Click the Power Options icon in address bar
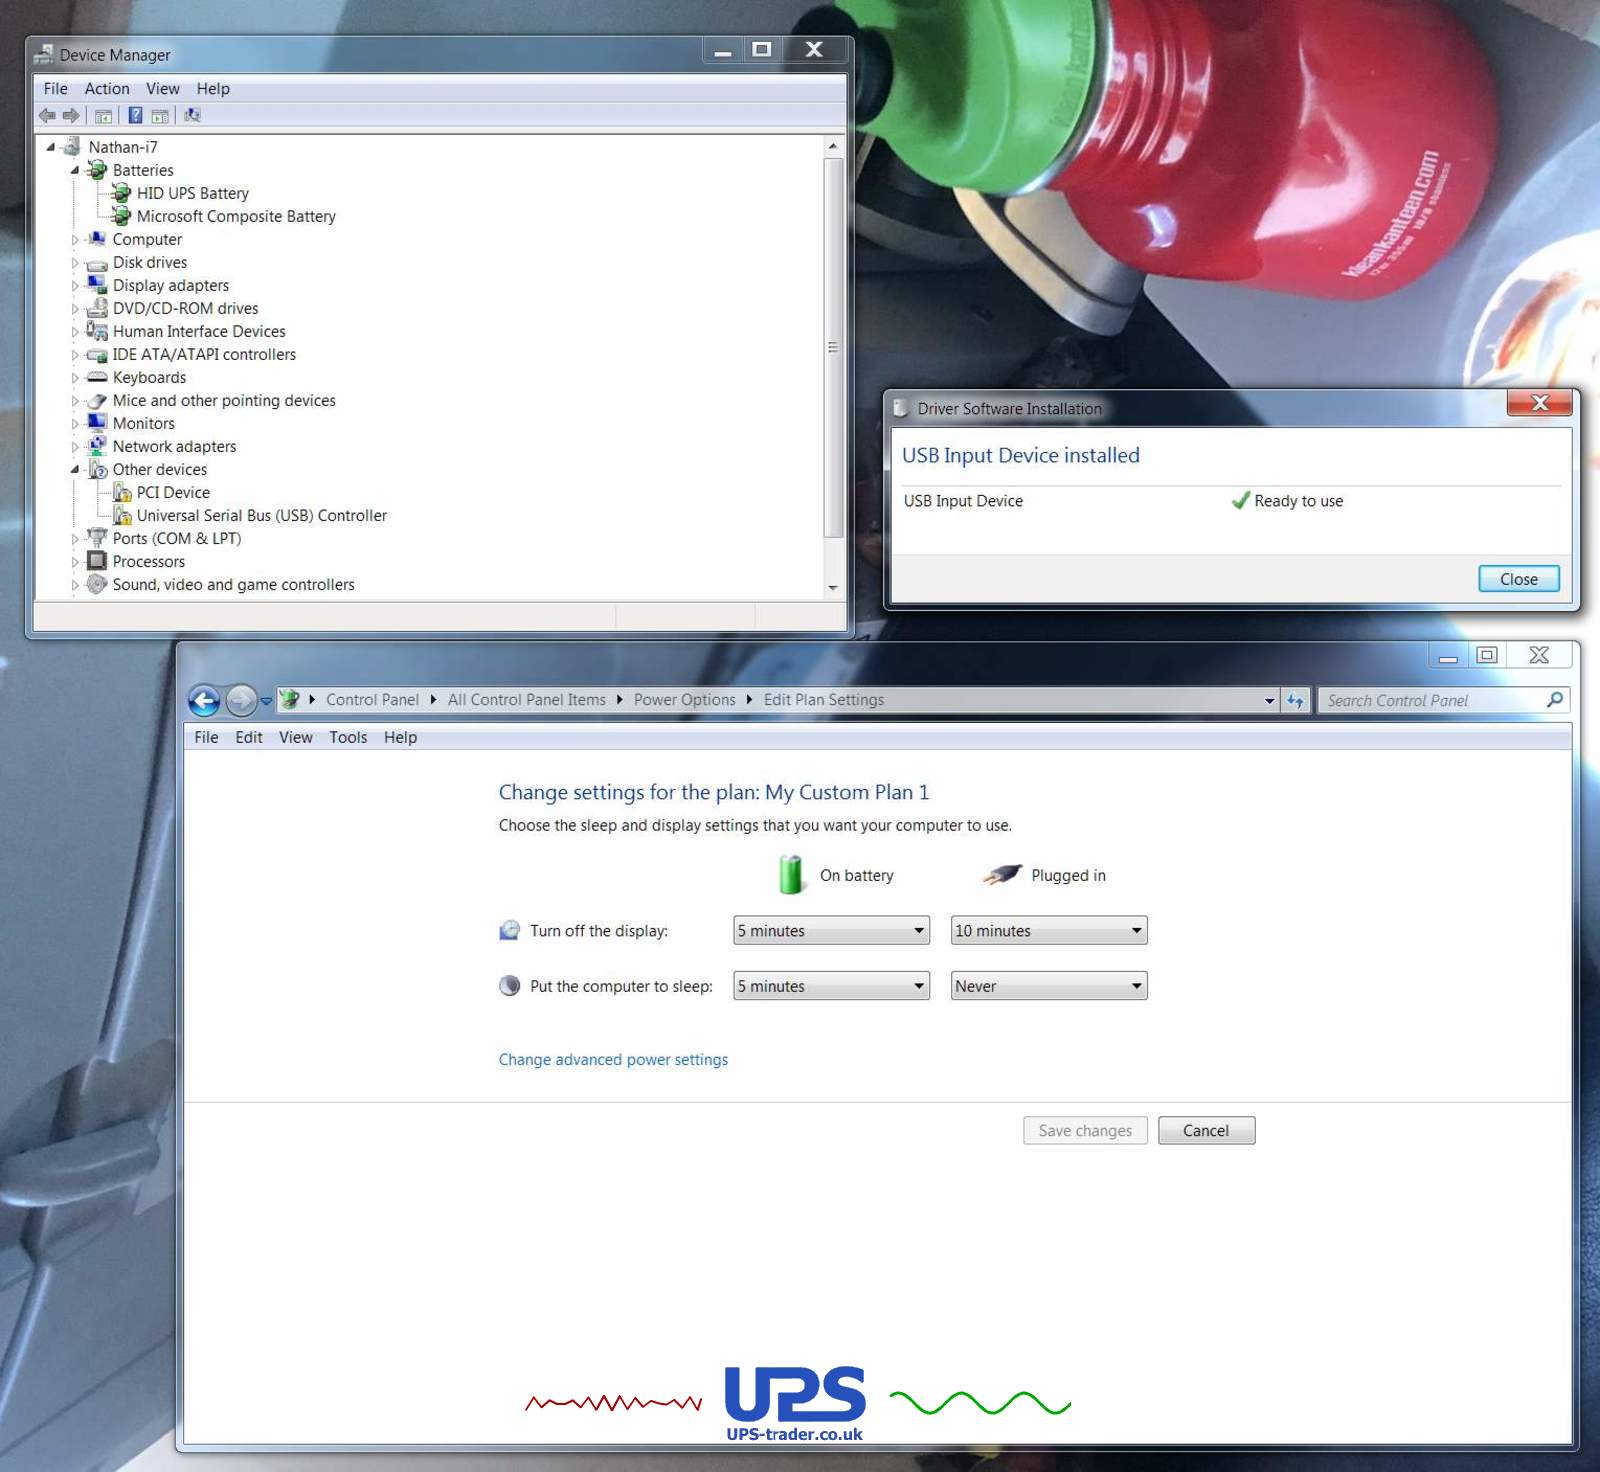This screenshot has height=1472, width=1600. [289, 700]
